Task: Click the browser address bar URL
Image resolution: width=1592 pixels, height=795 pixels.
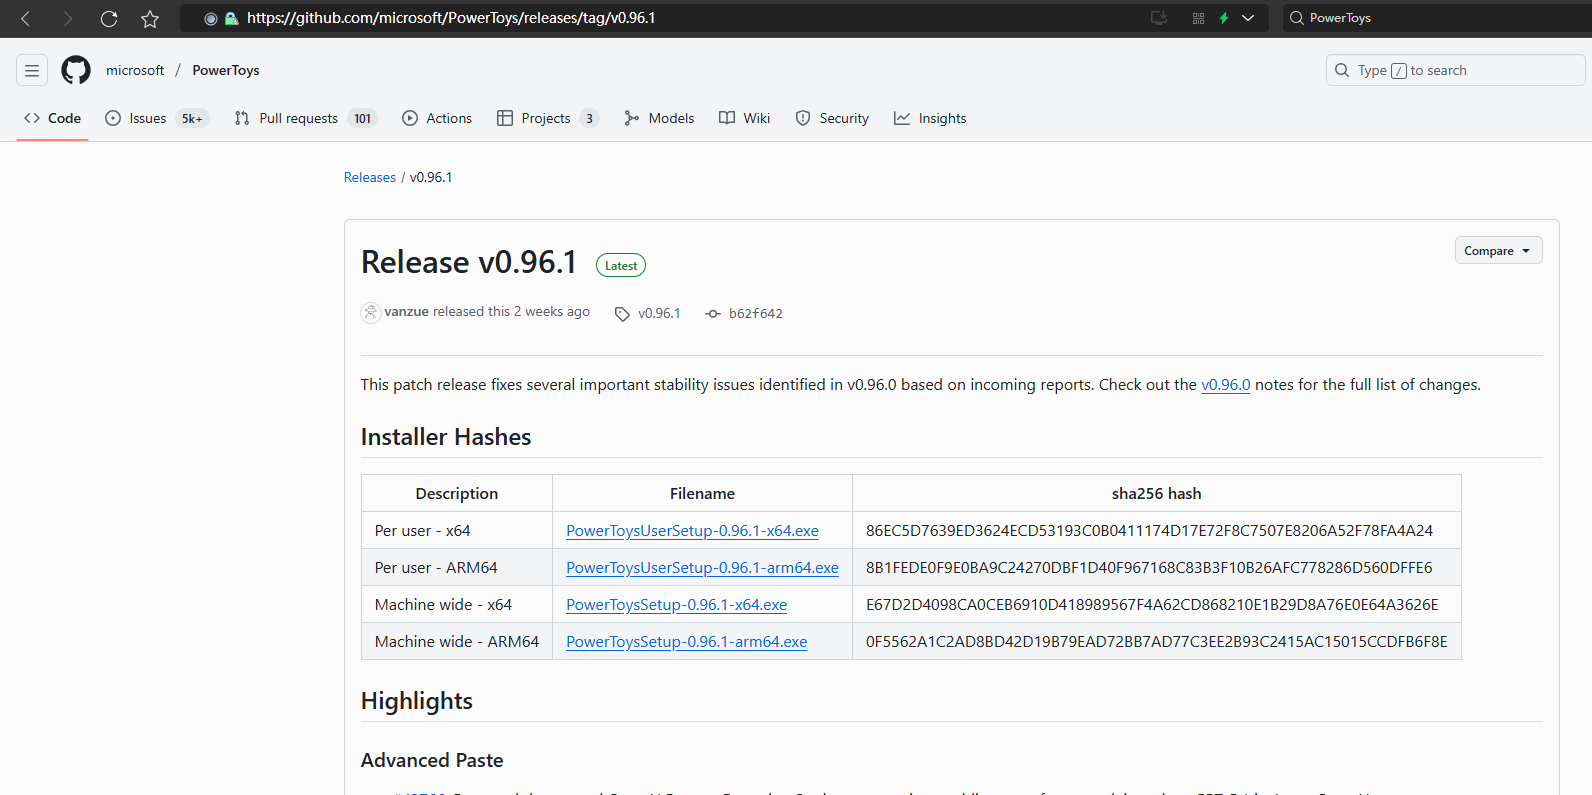Action: tap(451, 18)
